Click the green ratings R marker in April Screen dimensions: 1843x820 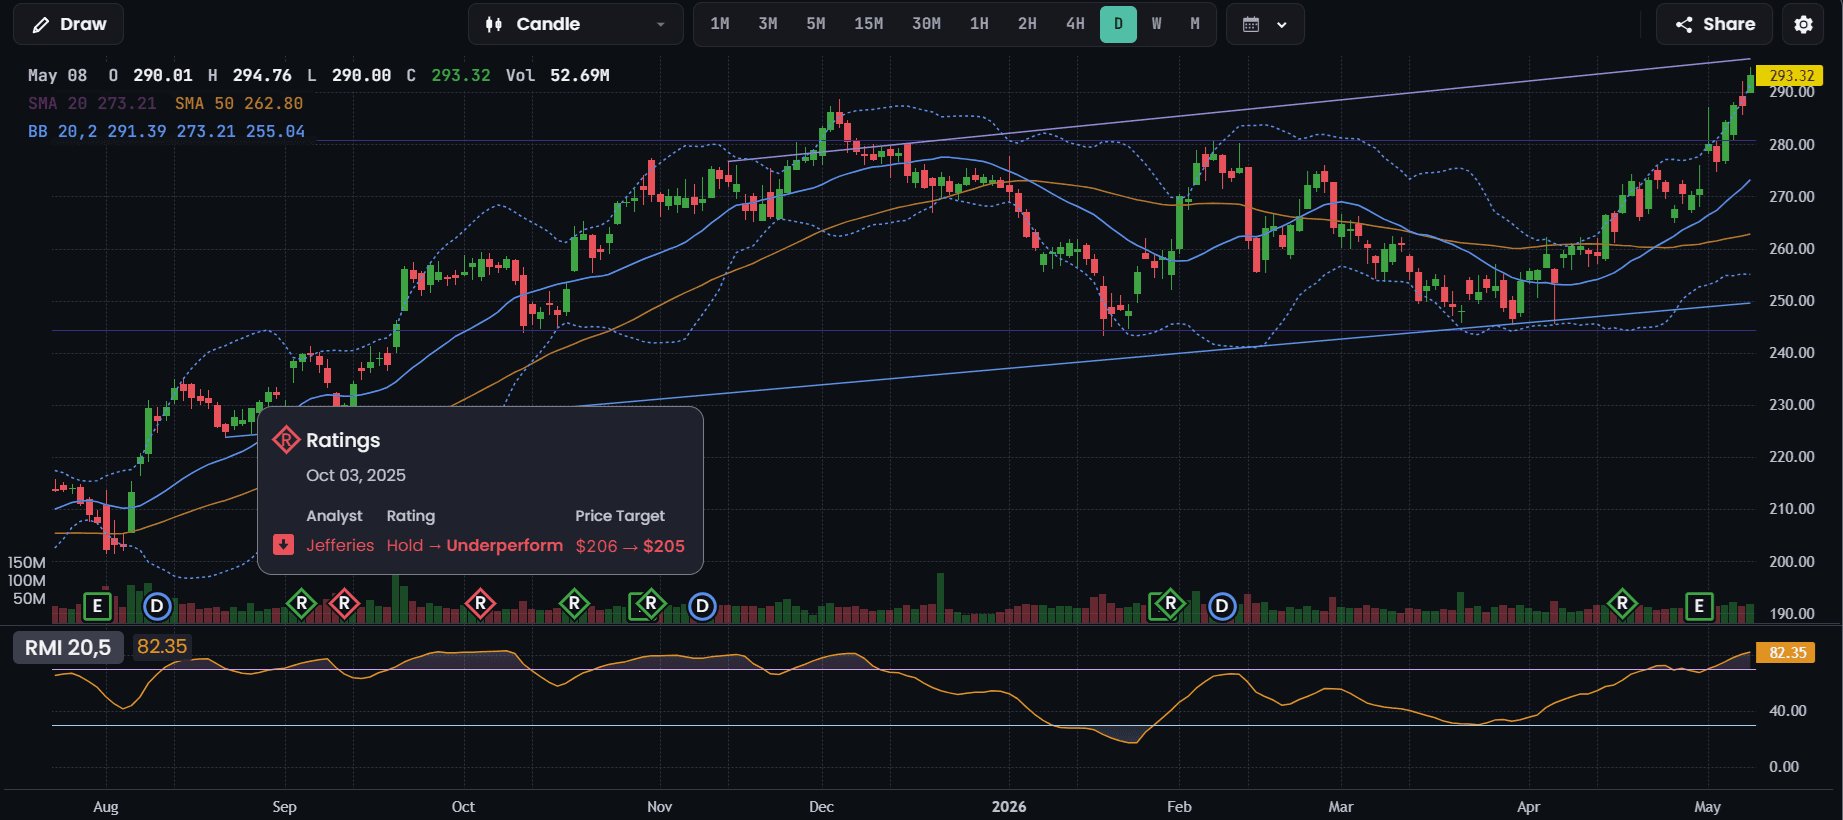1622,603
